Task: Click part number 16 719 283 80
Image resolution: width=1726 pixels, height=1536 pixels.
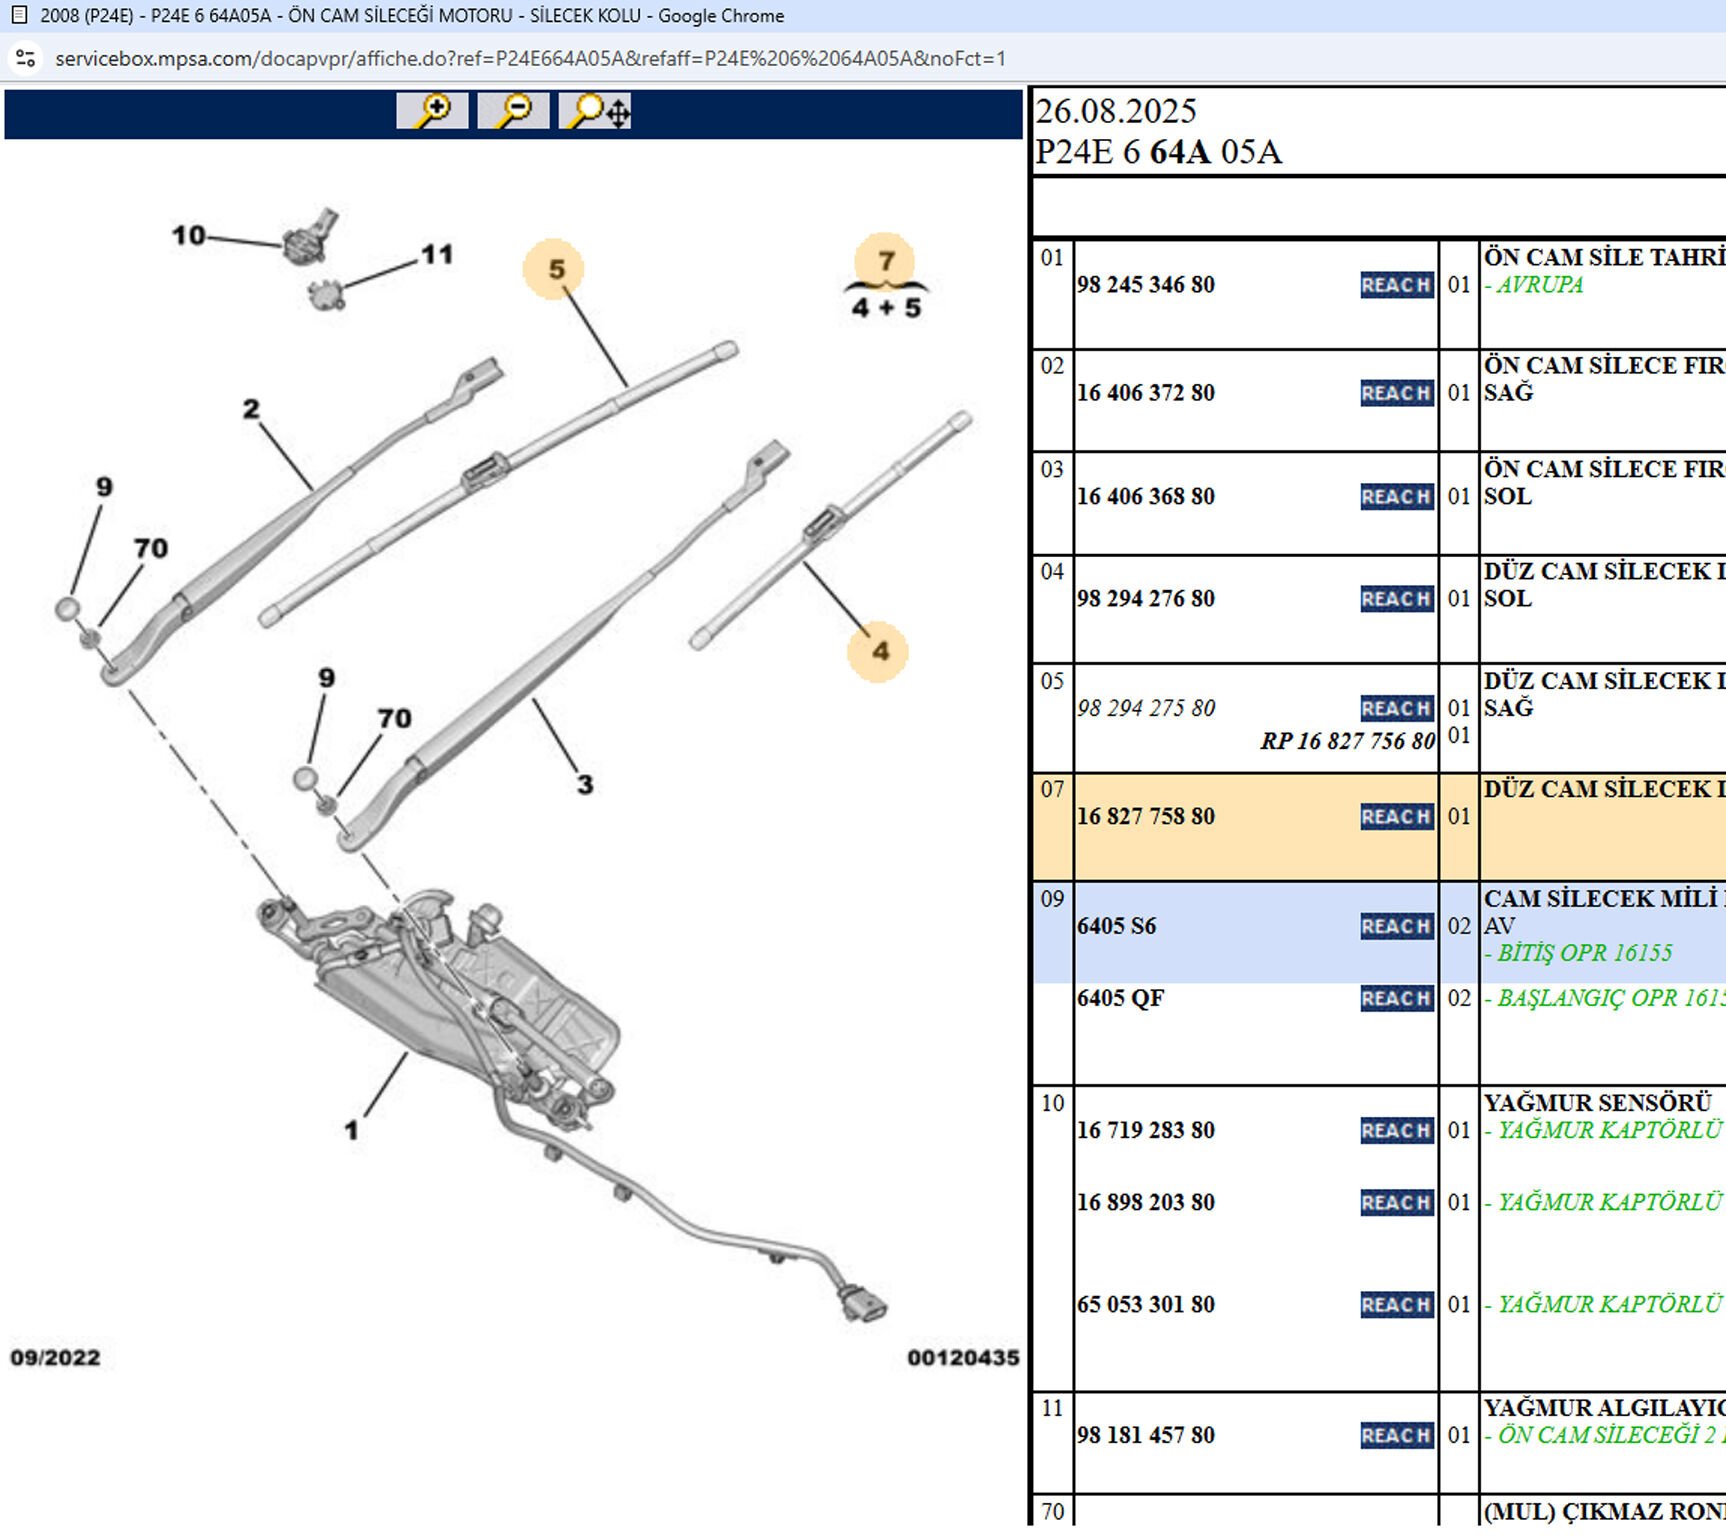Action: click(x=1146, y=1130)
